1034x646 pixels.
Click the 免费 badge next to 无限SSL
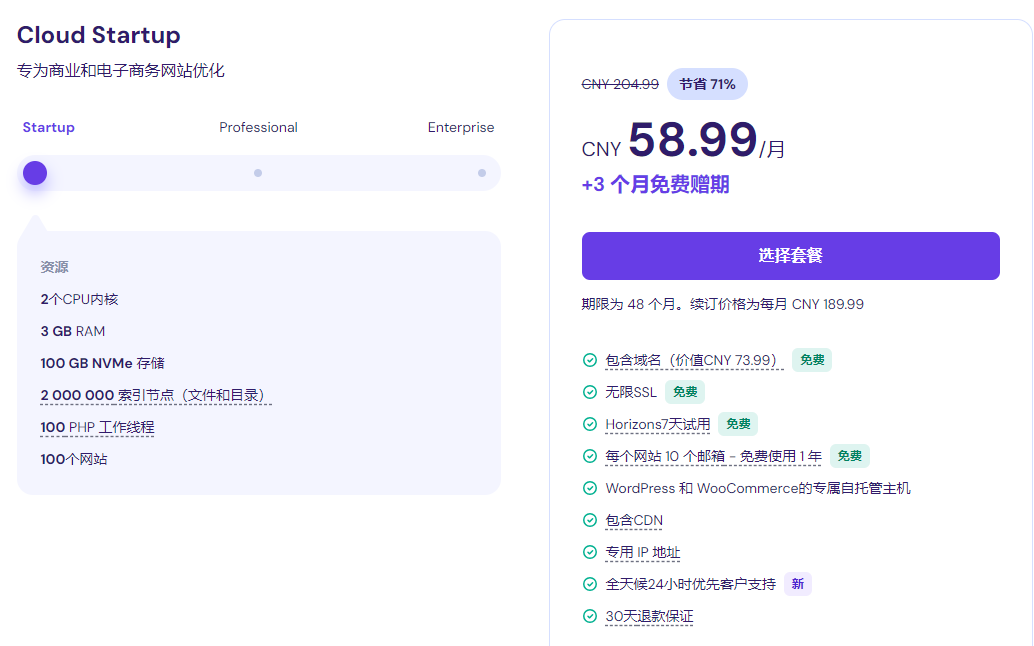tap(684, 391)
